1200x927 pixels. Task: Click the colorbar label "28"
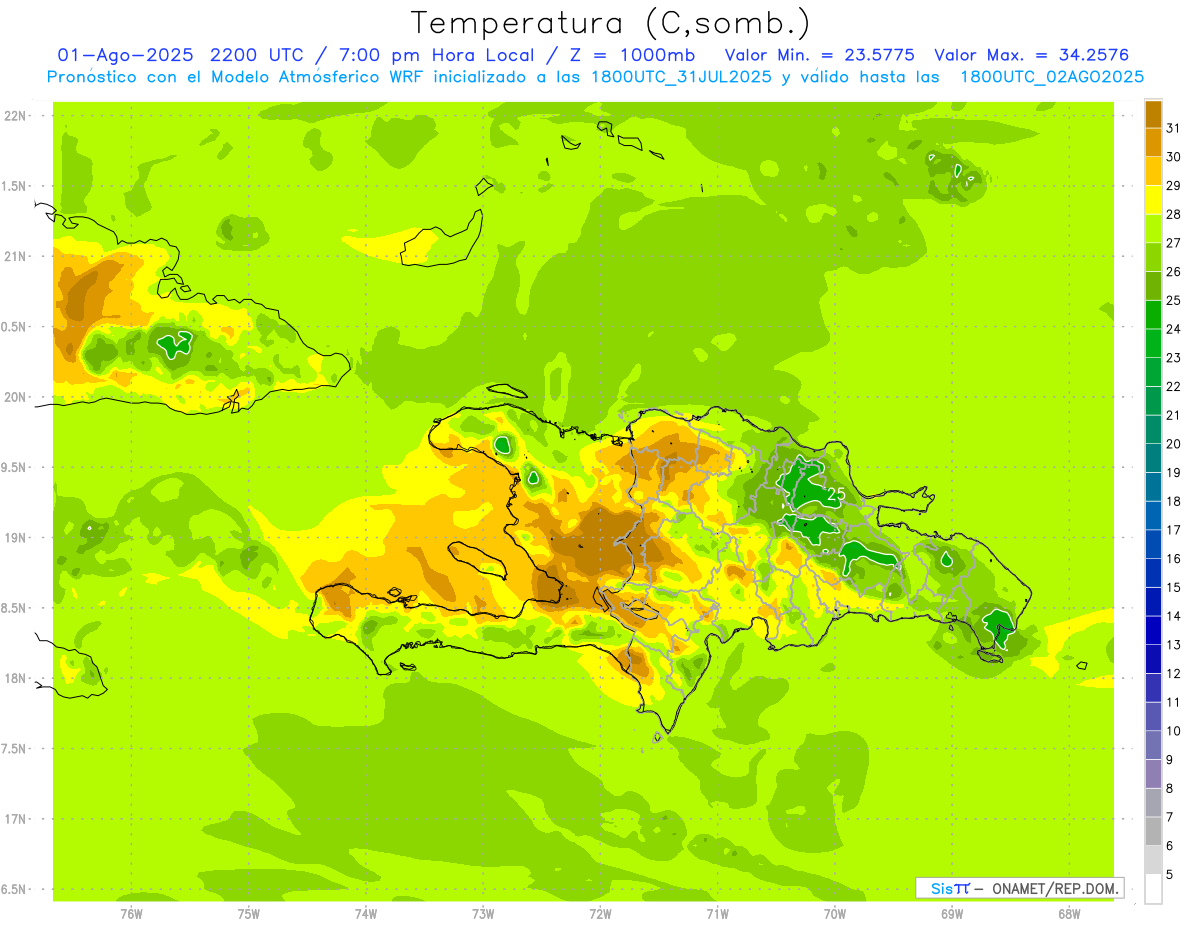click(x=1175, y=214)
